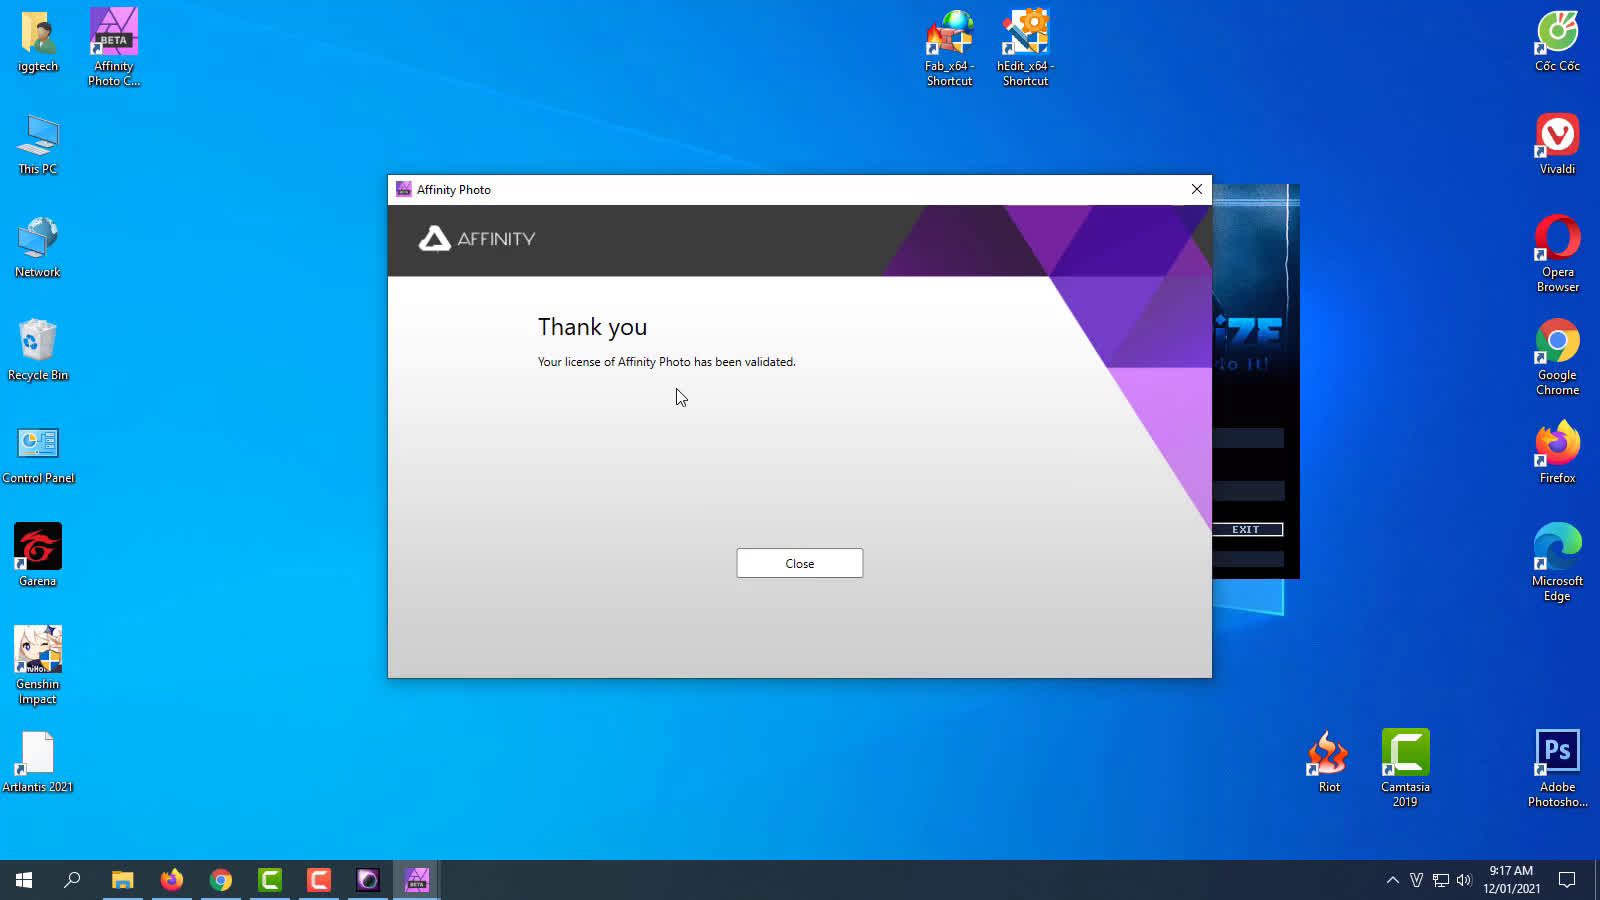Open taskbar search magnifier
Viewport: 1600px width, 900px height.
tap(72, 880)
